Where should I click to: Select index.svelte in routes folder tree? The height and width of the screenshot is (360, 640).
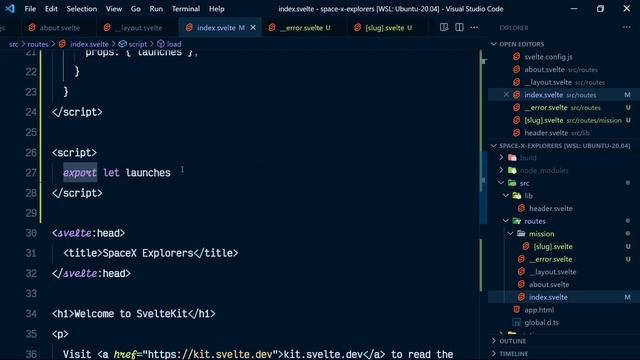point(548,297)
